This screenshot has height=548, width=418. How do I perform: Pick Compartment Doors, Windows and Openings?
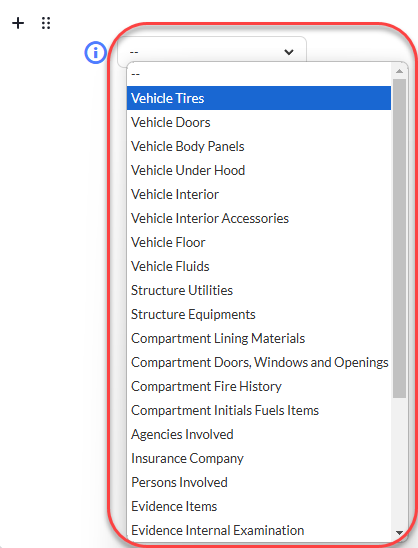[x=259, y=362]
